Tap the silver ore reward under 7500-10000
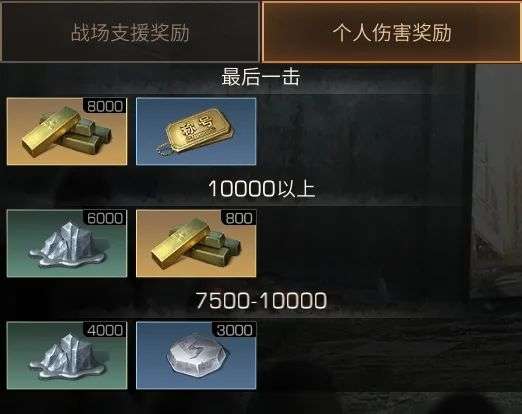This screenshot has width=522, height=414. point(67,355)
